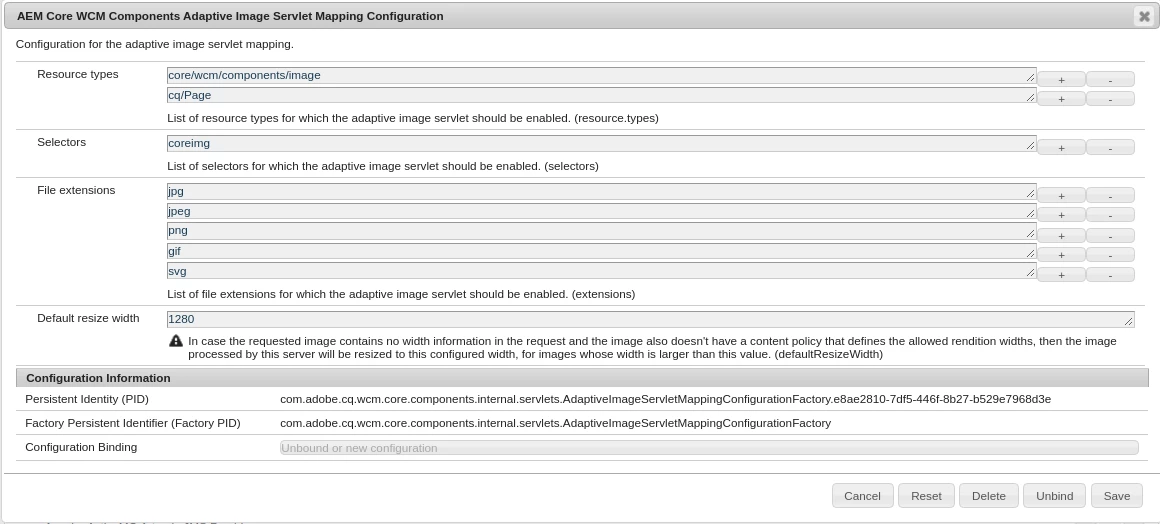
Task: Remove the png extension entry
Action: pyautogui.click(x=1110, y=235)
